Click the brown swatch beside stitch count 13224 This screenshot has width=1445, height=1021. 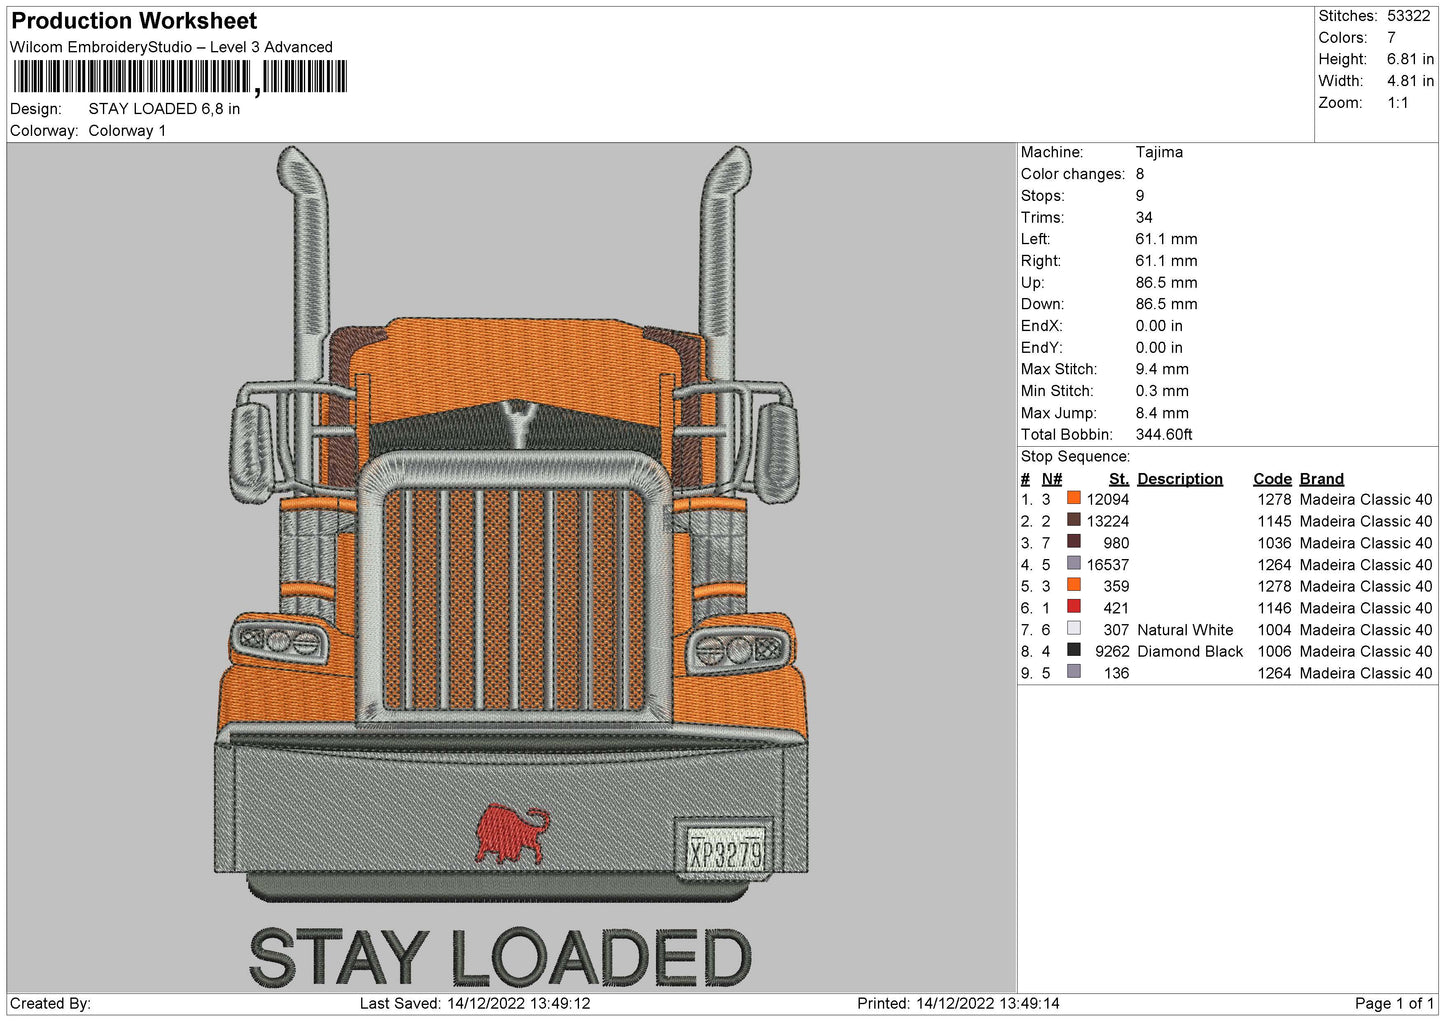tap(1073, 520)
